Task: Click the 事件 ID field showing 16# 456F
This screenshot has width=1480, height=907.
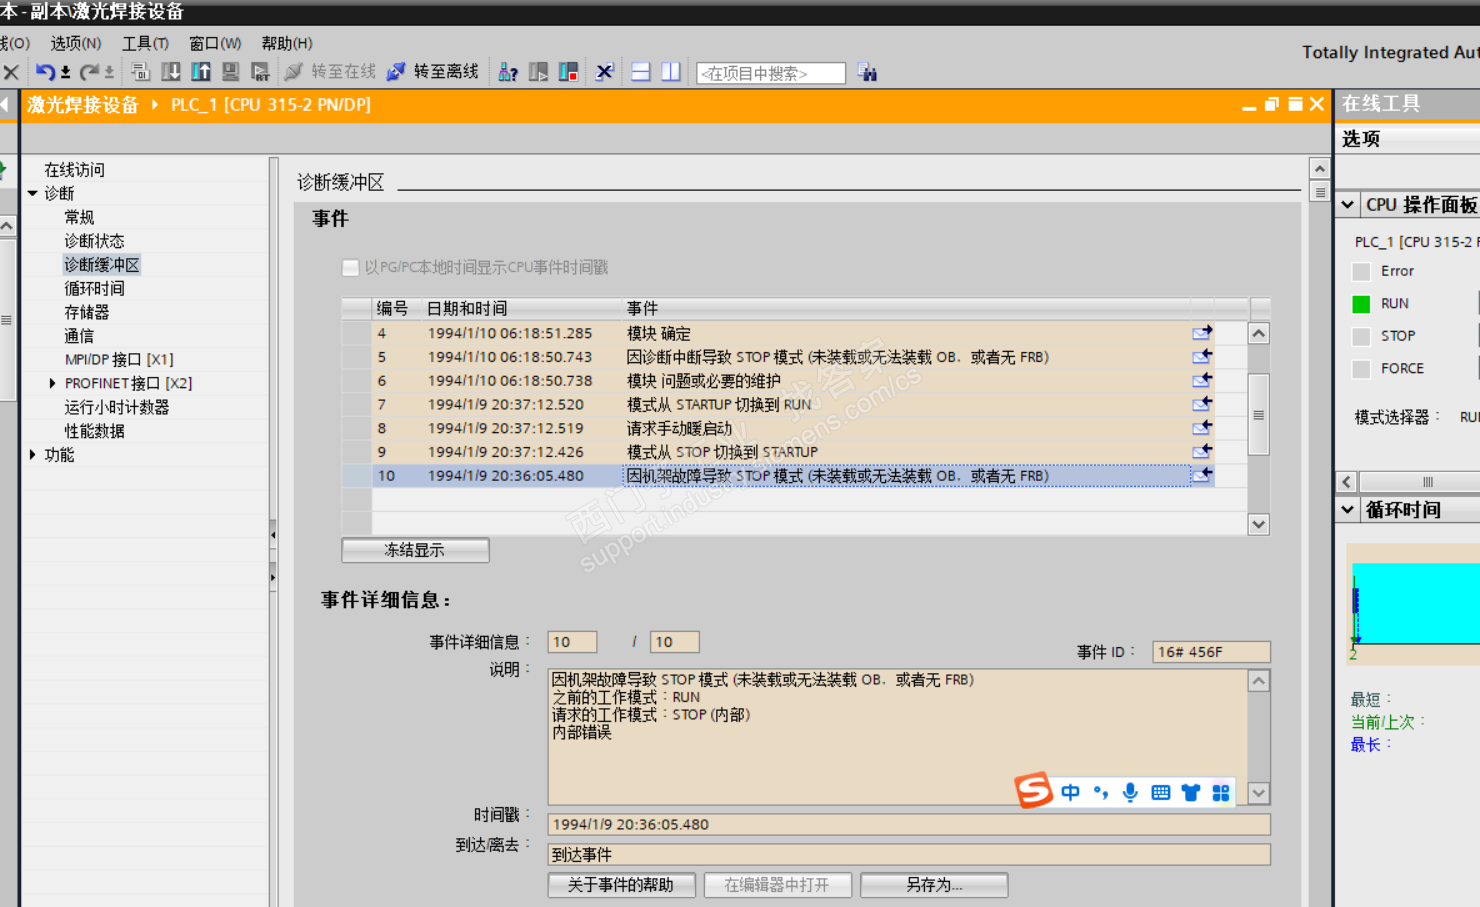Action: coord(1211,652)
